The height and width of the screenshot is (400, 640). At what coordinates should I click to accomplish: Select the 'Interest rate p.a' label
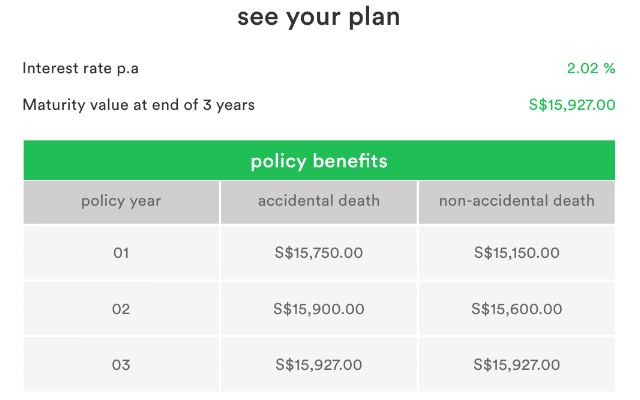tap(80, 68)
